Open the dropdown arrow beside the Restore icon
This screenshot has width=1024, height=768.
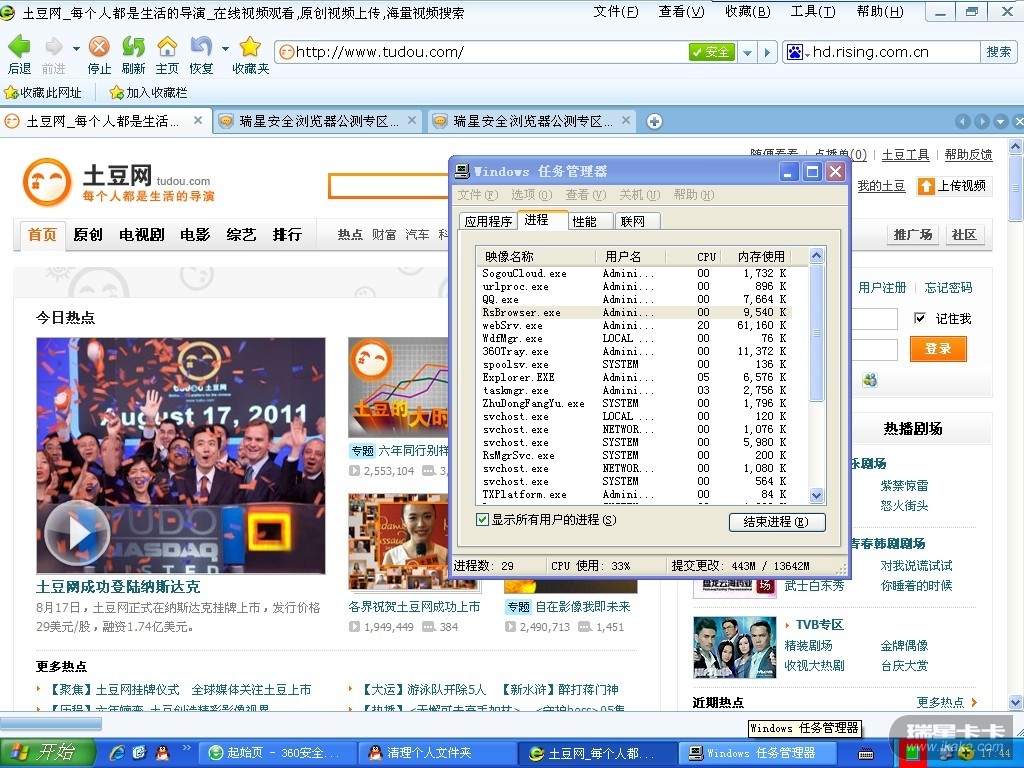pyautogui.click(x=225, y=48)
